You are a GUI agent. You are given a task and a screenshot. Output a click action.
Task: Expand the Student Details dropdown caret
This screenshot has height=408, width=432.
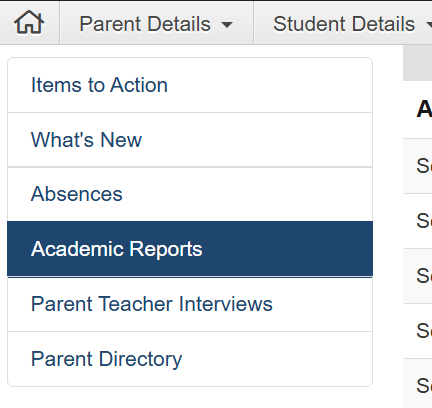tap(429, 25)
